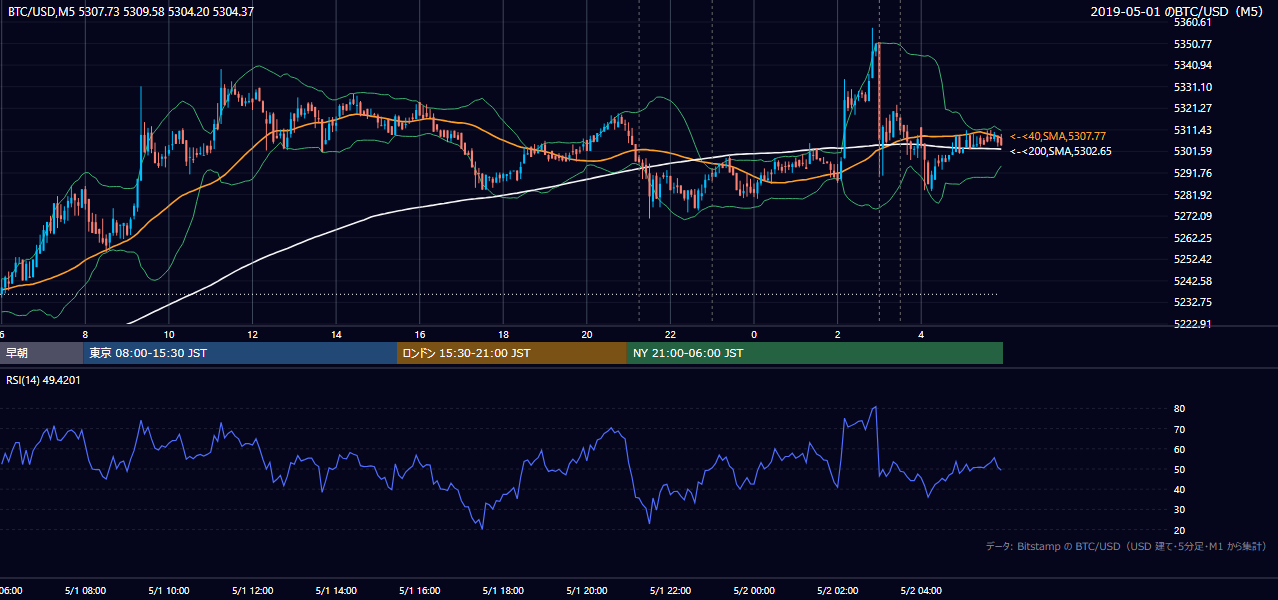Click RSI axis level 80
The height and width of the screenshot is (600, 1278).
coord(1180,409)
